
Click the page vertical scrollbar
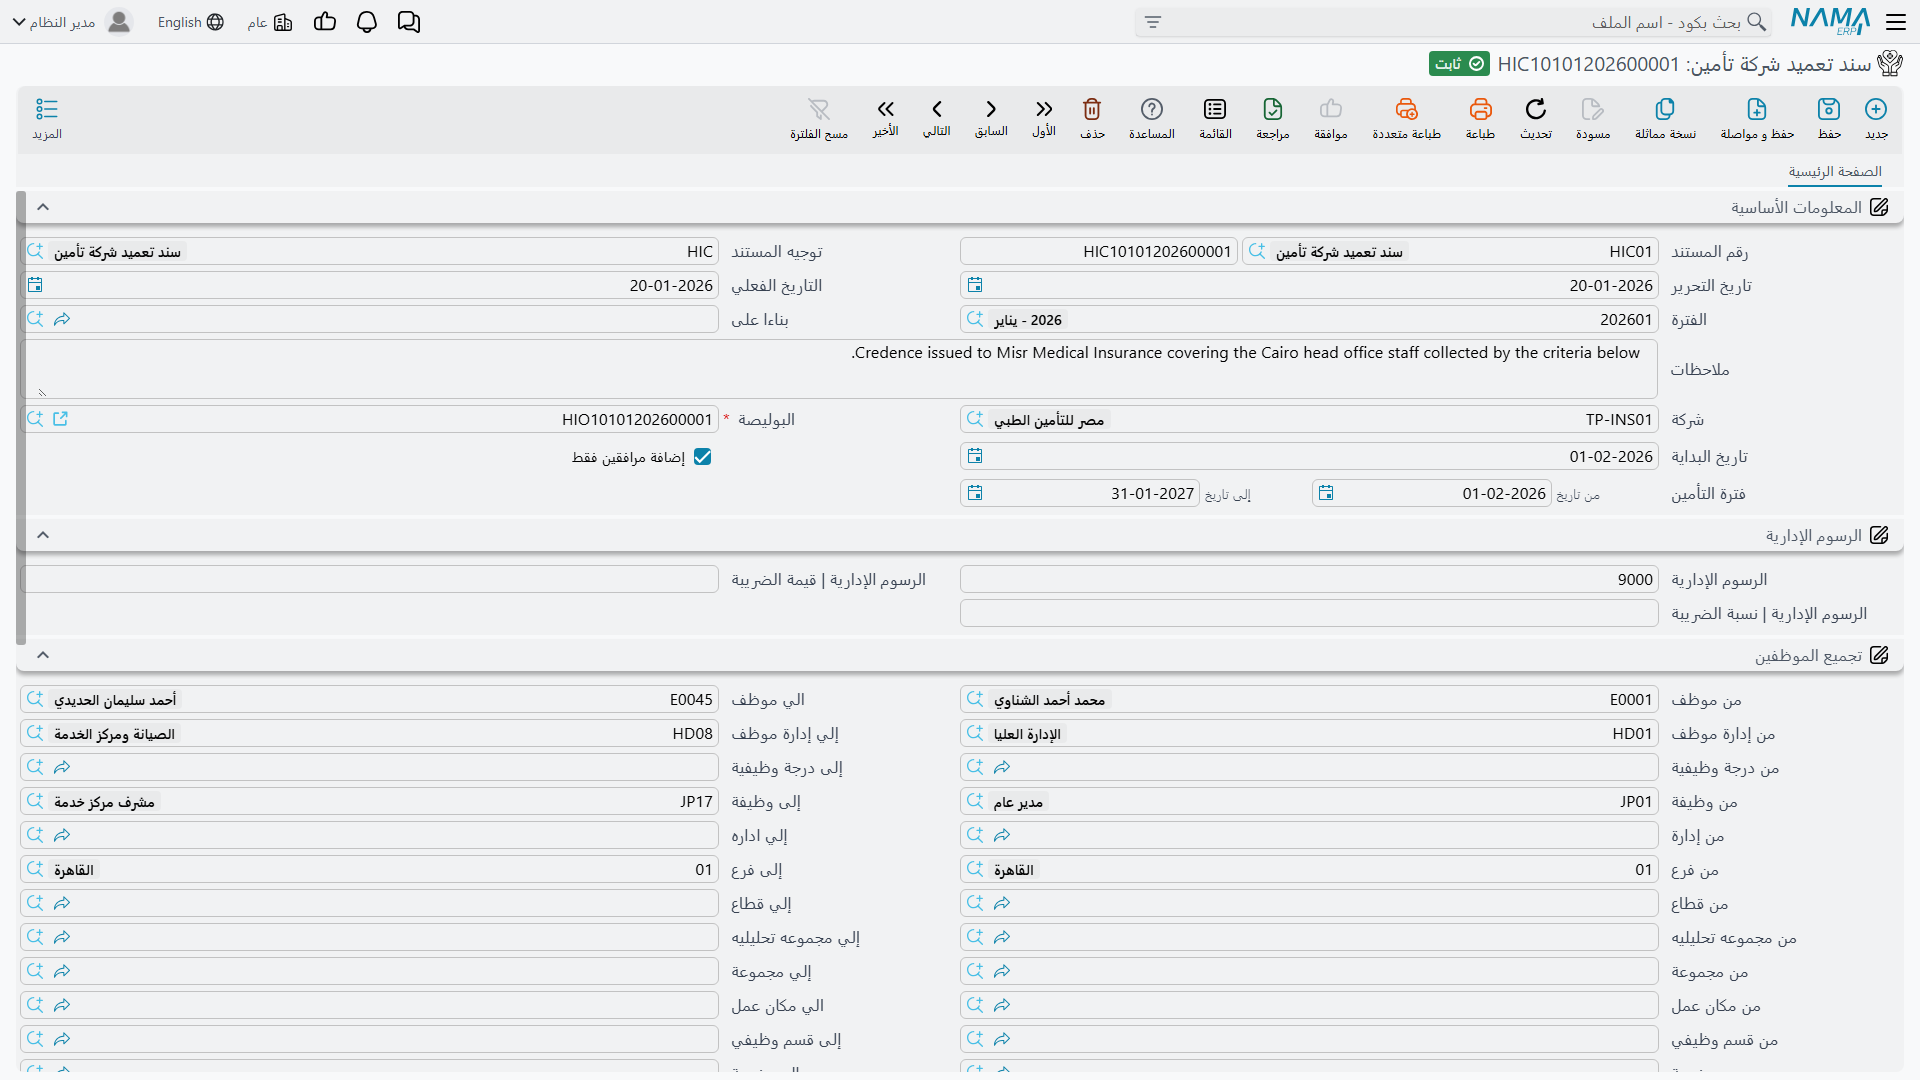click(x=21, y=418)
